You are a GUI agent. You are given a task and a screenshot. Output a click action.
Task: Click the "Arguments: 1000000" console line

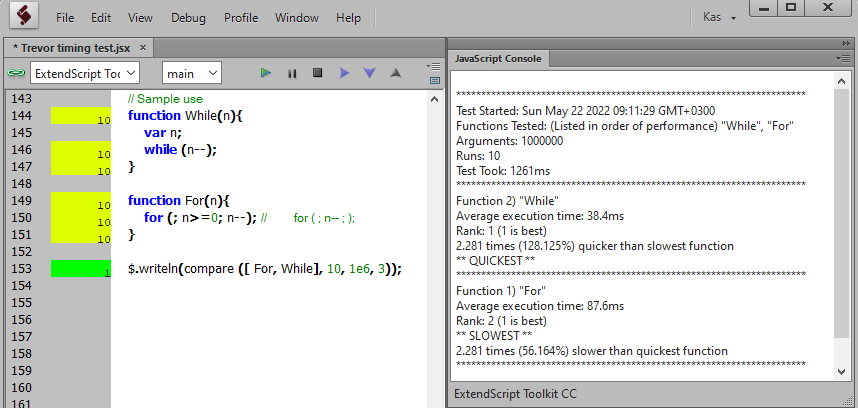(509, 141)
